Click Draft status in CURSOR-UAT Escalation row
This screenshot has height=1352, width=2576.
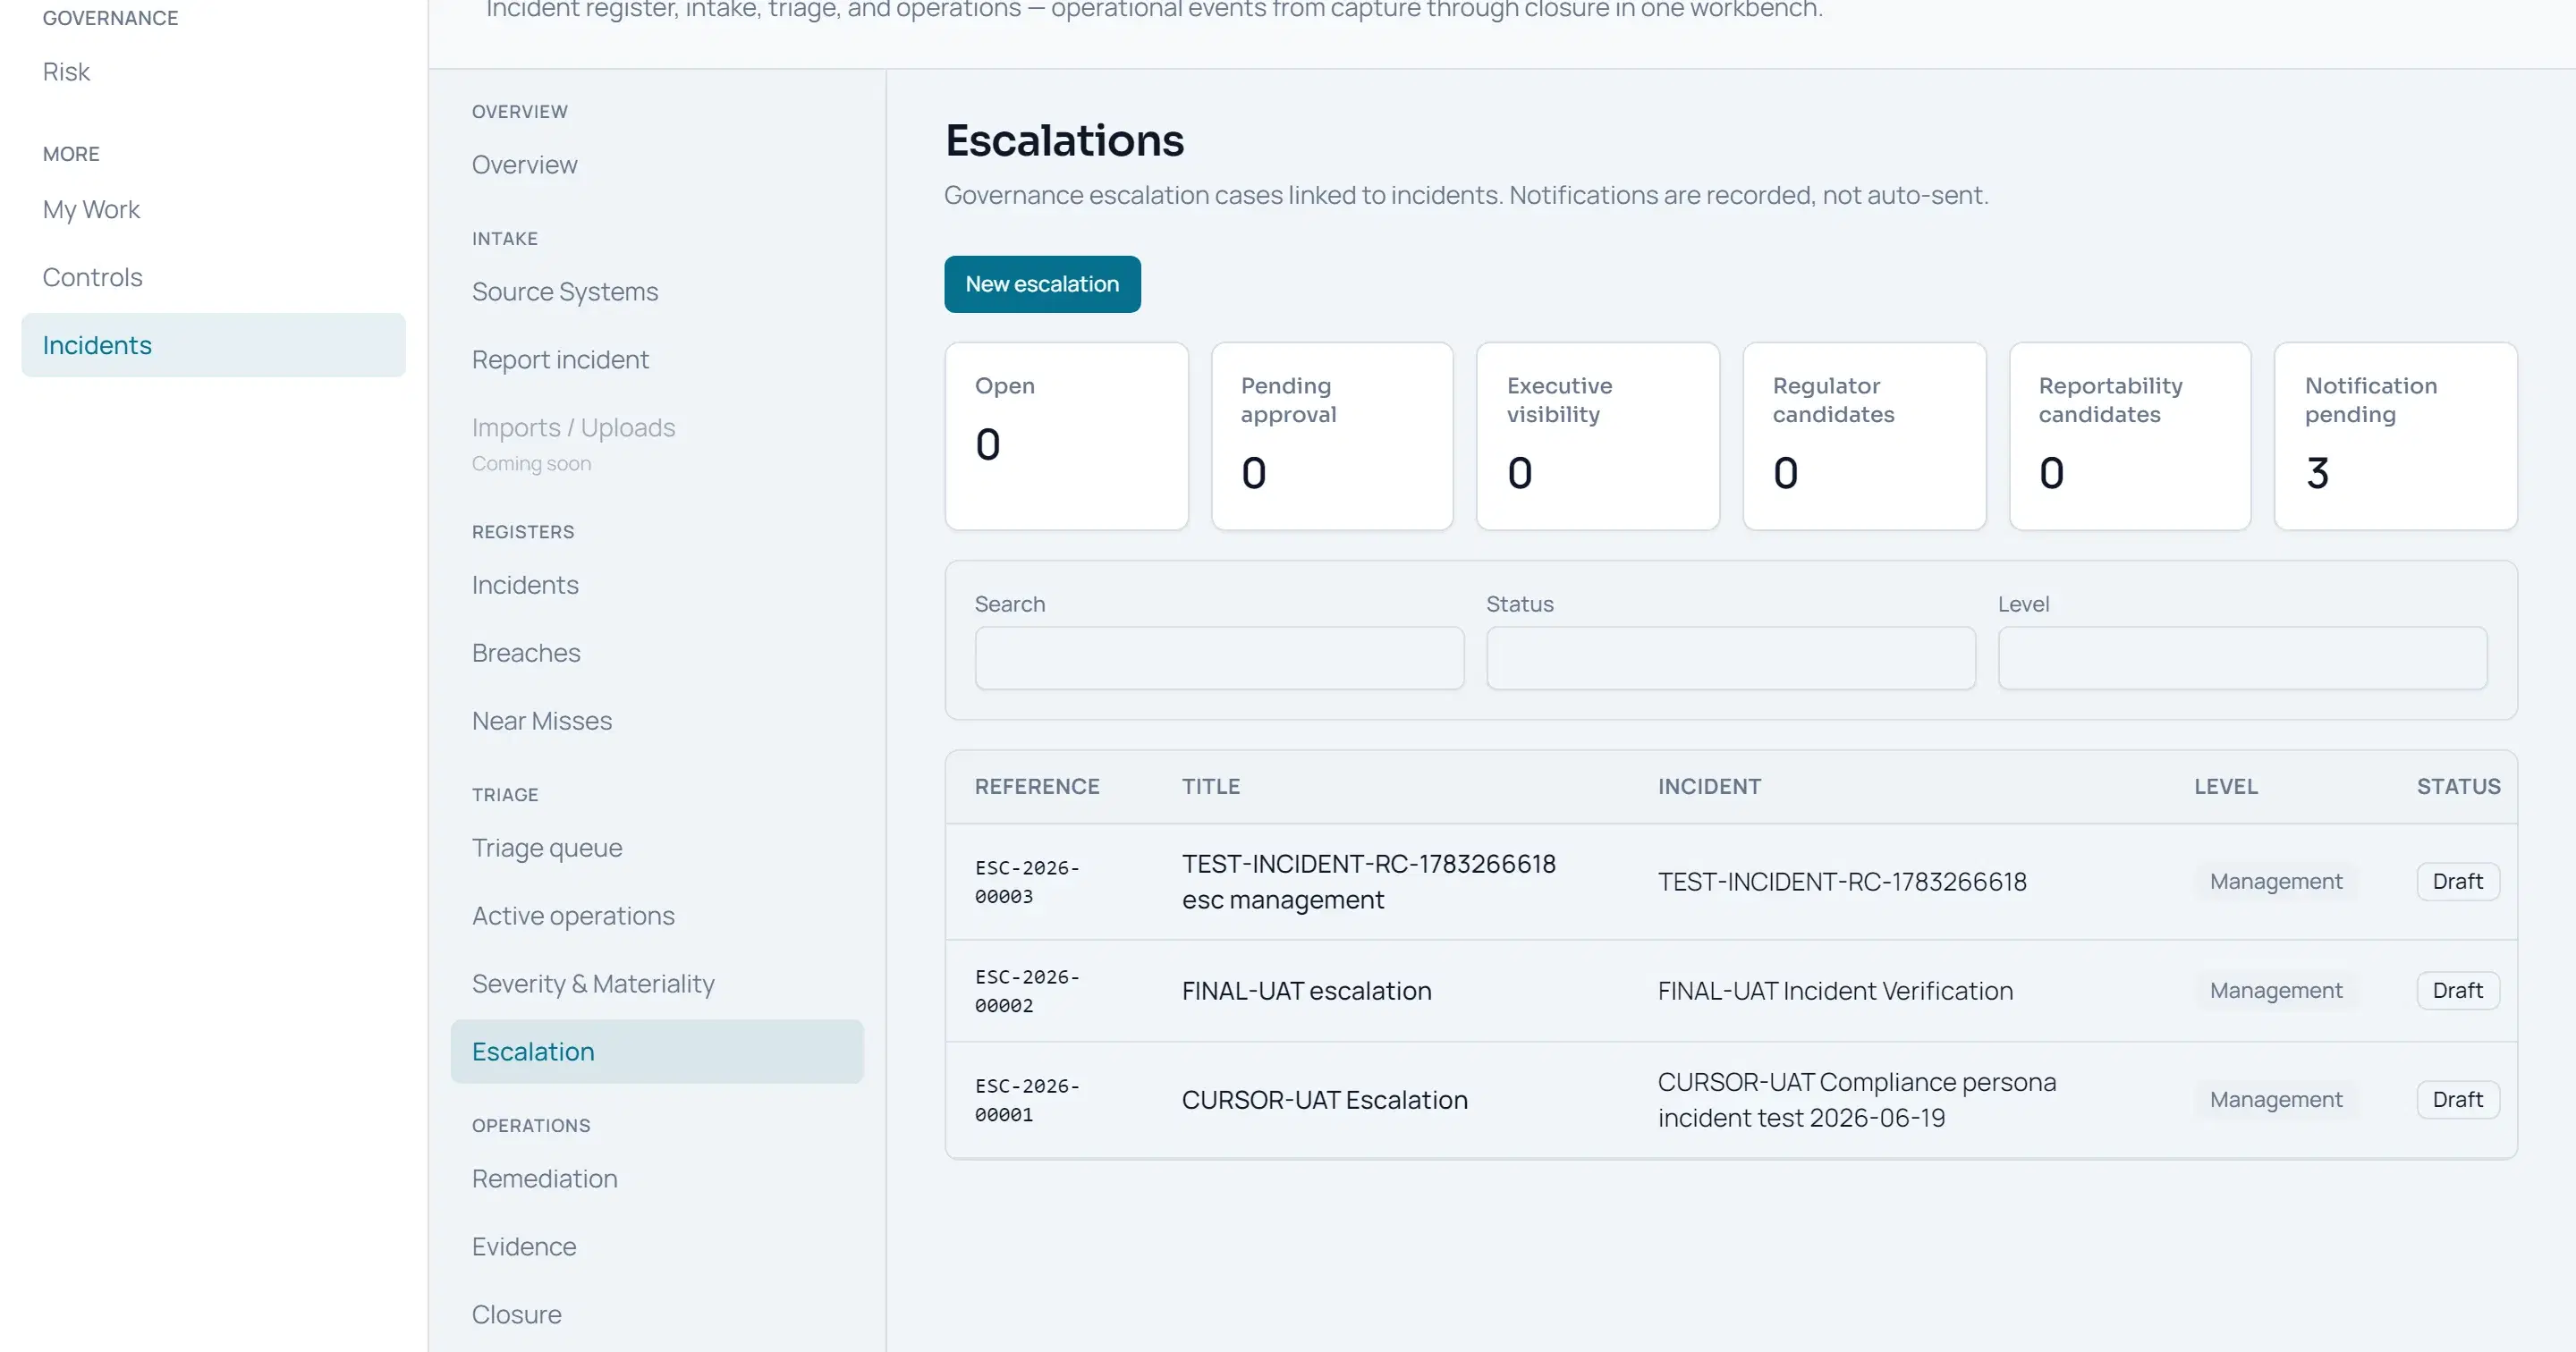pos(2458,1100)
